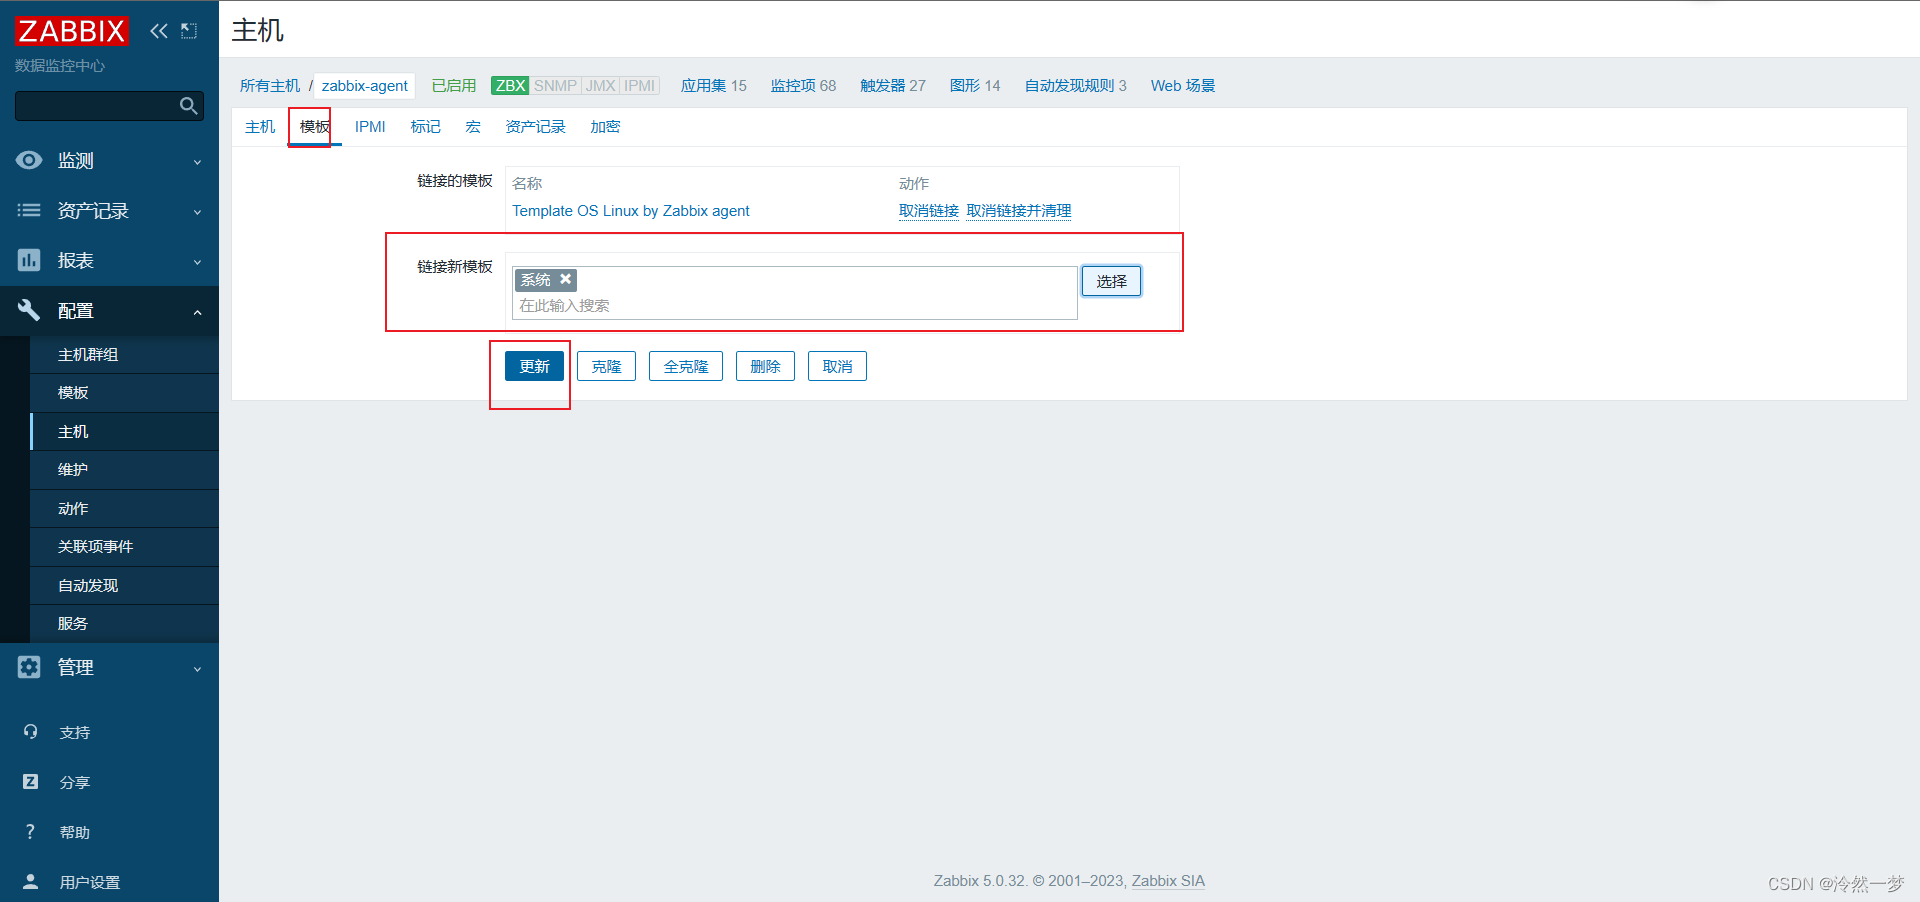Image resolution: width=1920 pixels, height=902 pixels.
Task: Switch to the 资产记录 tab
Action: 536,127
